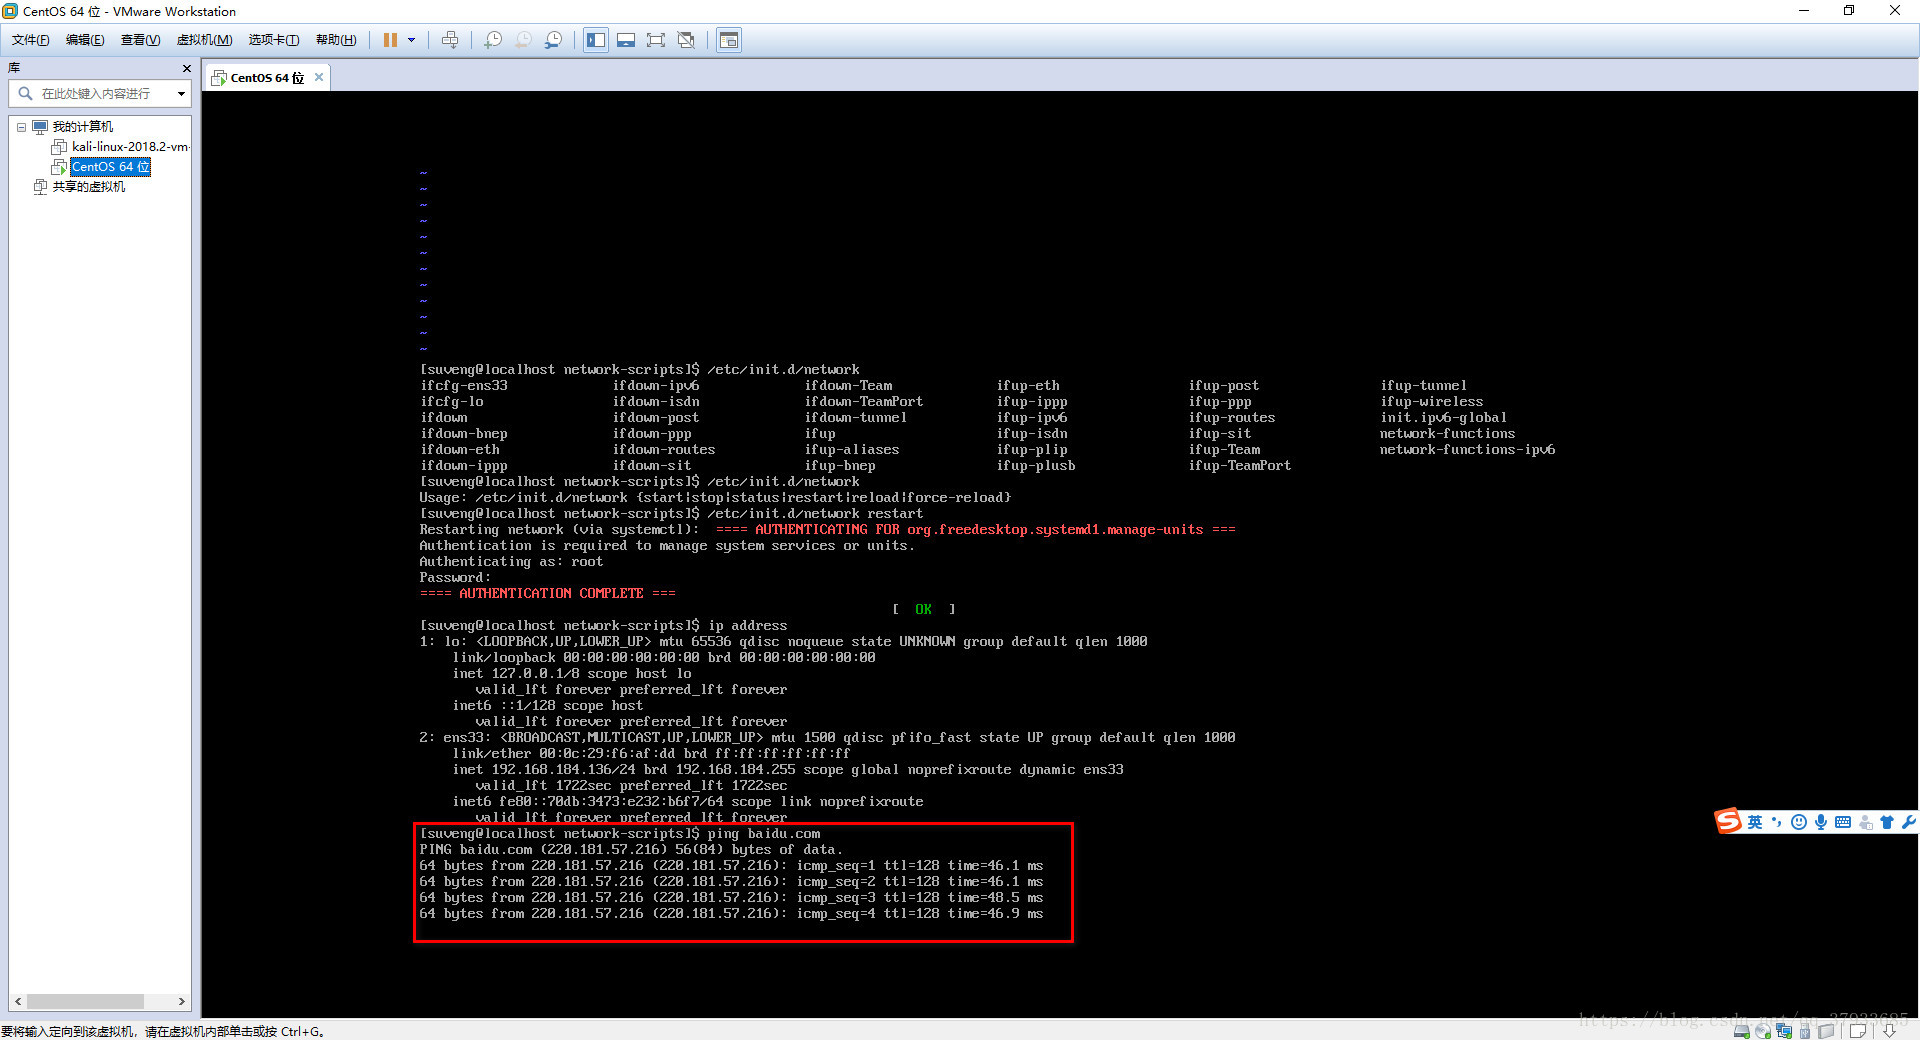Screen dimensions: 1920x1040
Task: Click the AUTHENTICATION COMPLETE line
Action: coord(547,594)
